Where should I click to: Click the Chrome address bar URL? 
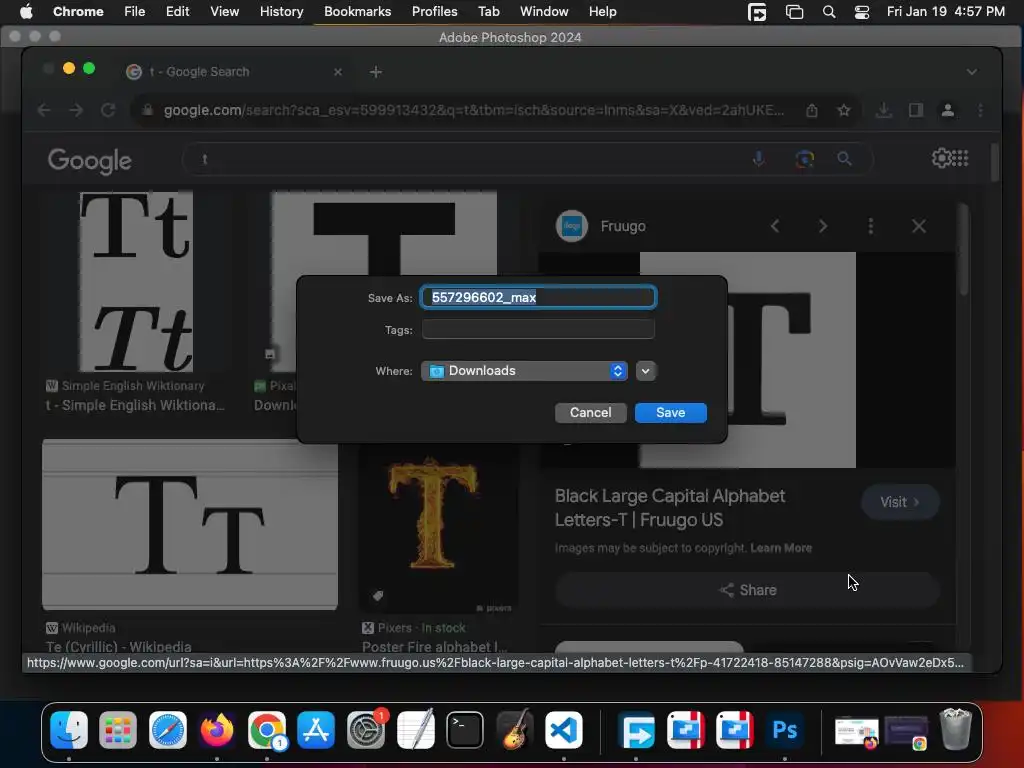point(473,110)
